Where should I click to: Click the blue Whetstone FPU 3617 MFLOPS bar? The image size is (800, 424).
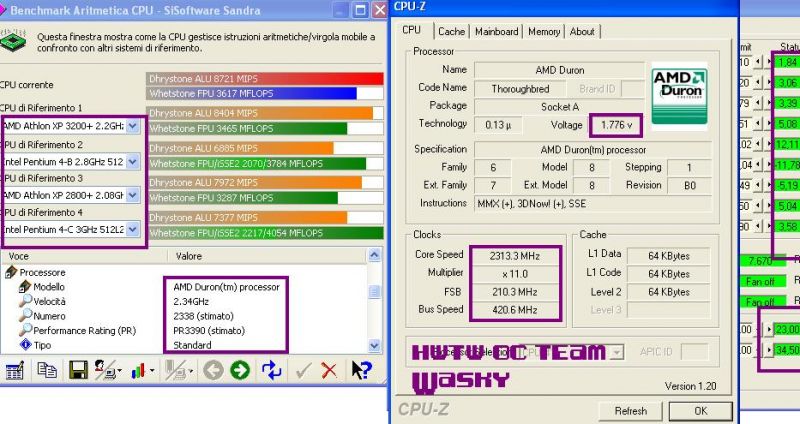(252, 93)
